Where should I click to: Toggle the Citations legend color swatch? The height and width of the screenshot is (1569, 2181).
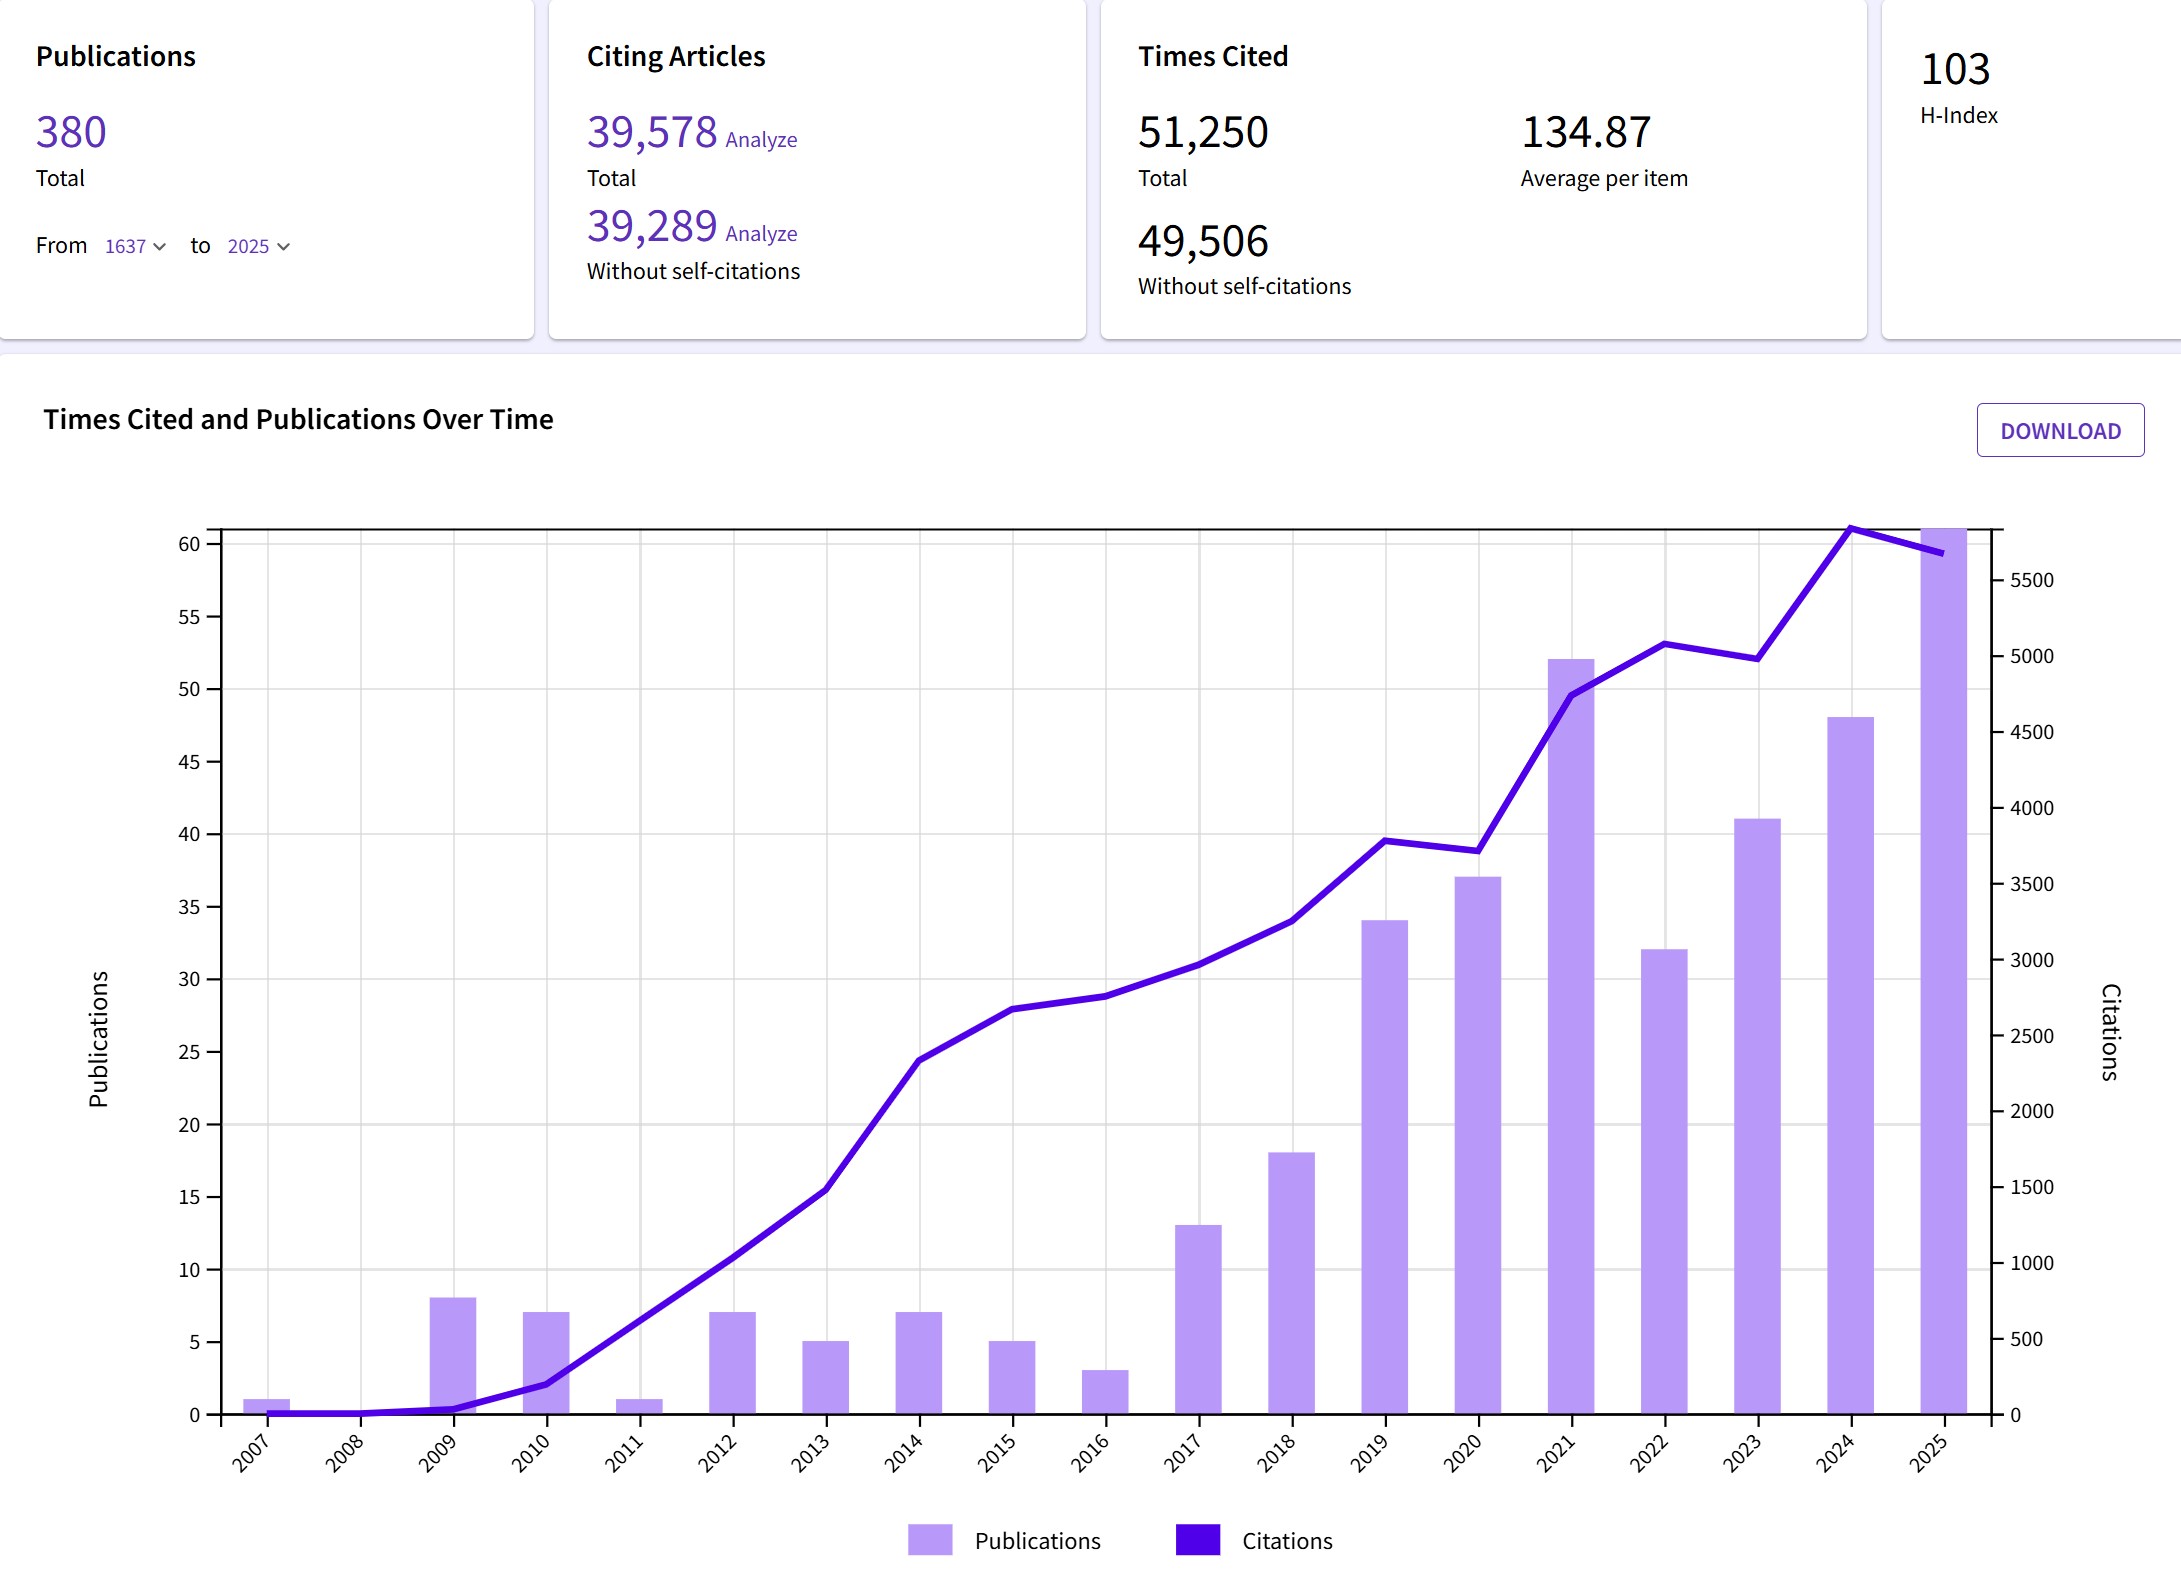(1197, 1540)
